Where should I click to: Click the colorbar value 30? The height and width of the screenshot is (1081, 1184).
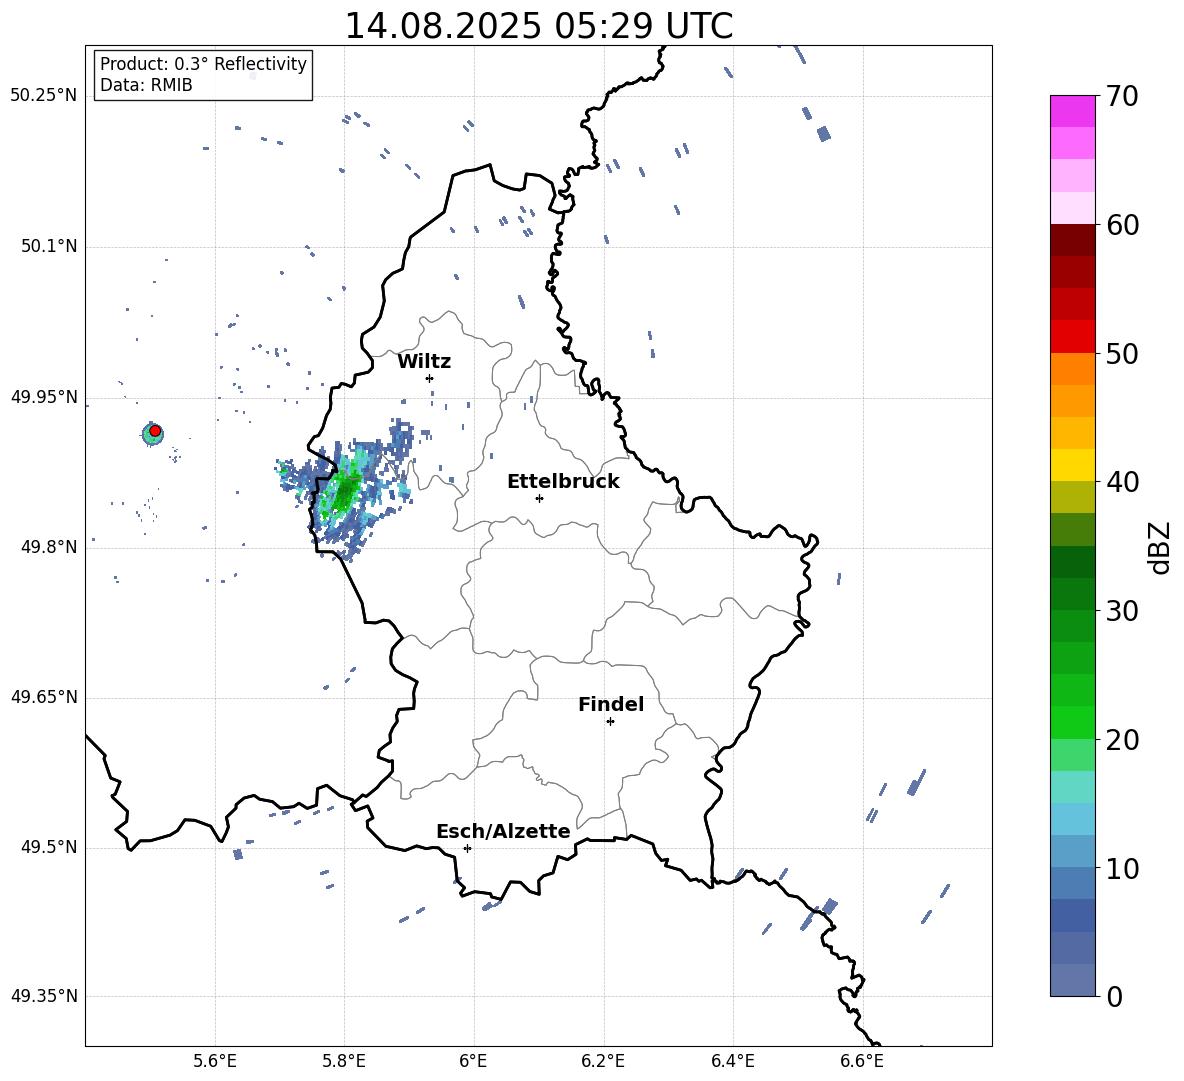1122,611
